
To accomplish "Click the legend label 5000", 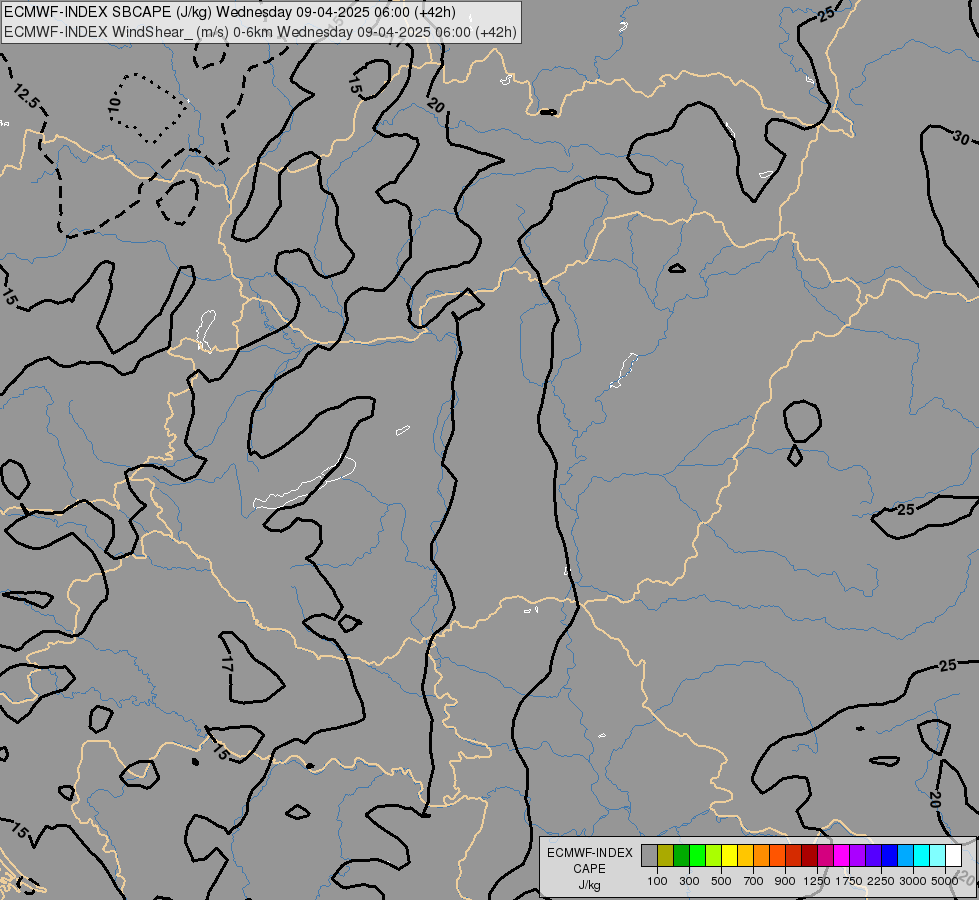I will point(945,881).
